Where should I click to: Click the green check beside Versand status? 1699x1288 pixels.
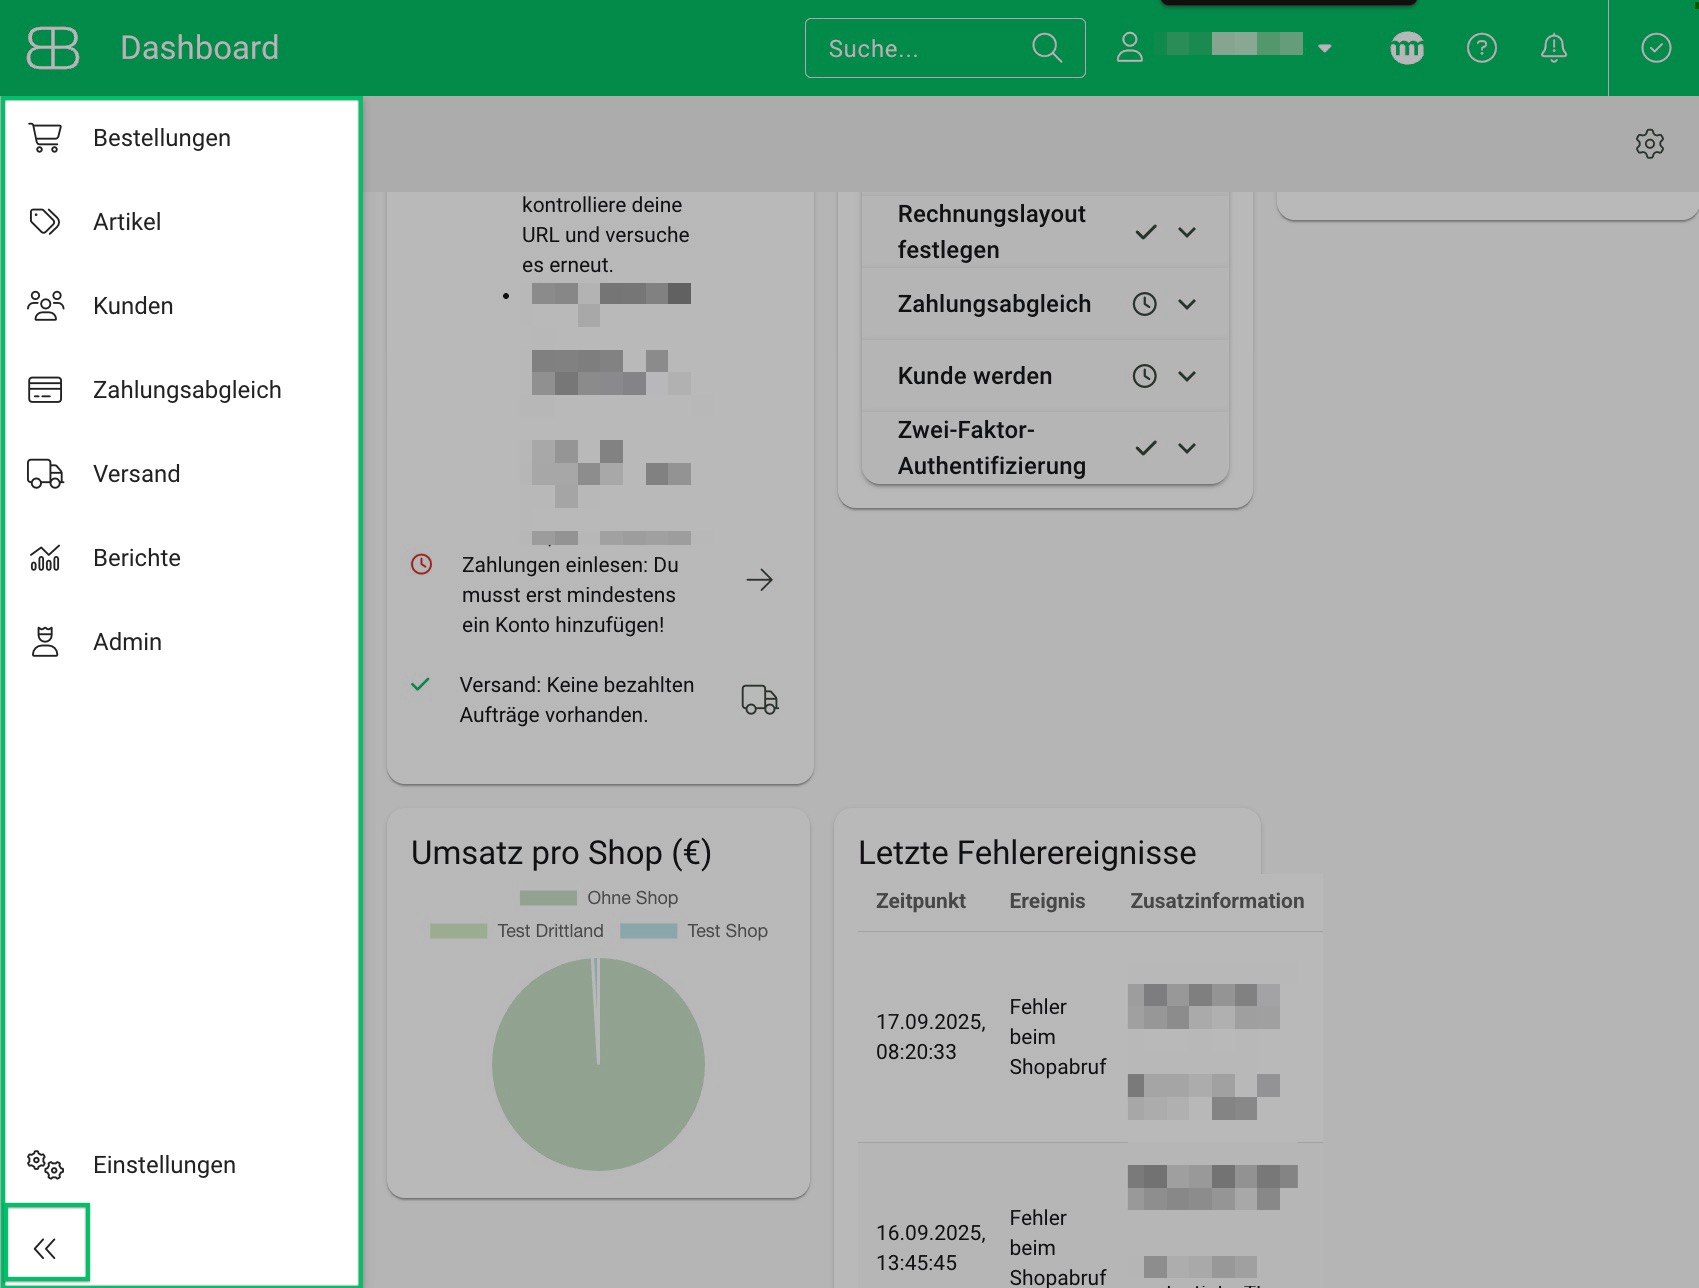click(x=421, y=685)
